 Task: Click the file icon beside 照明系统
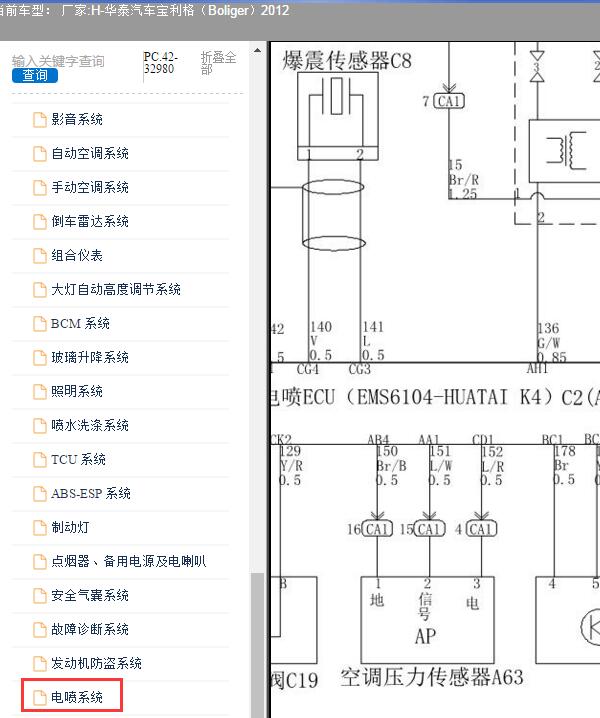click(x=40, y=391)
